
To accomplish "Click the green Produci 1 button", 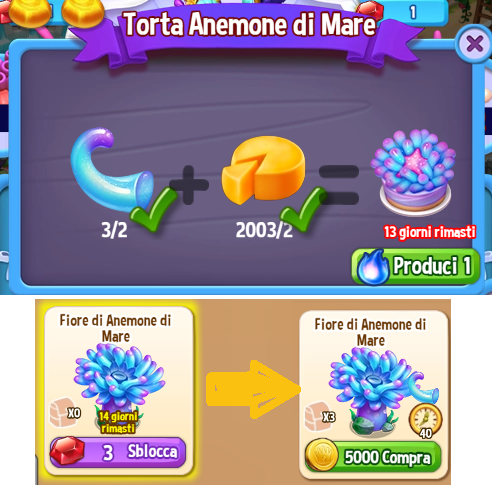I will point(416,267).
